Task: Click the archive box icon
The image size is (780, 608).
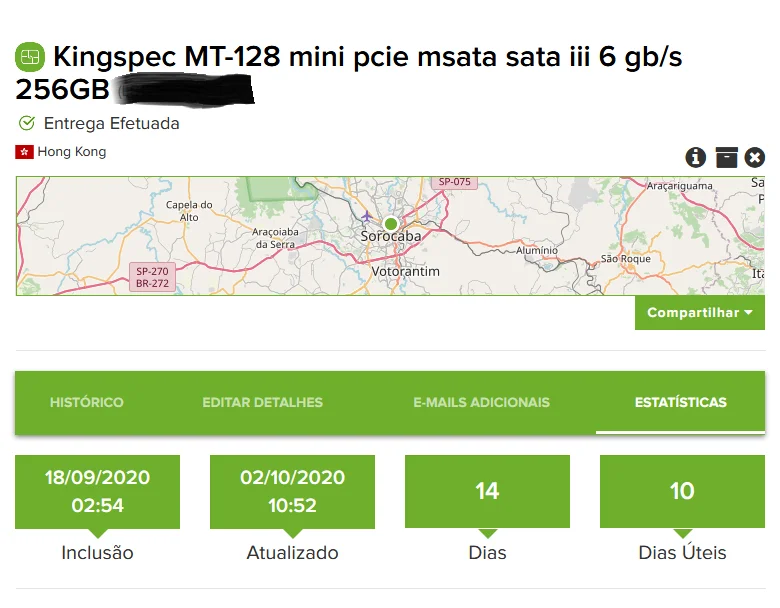Action: point(727,157)
